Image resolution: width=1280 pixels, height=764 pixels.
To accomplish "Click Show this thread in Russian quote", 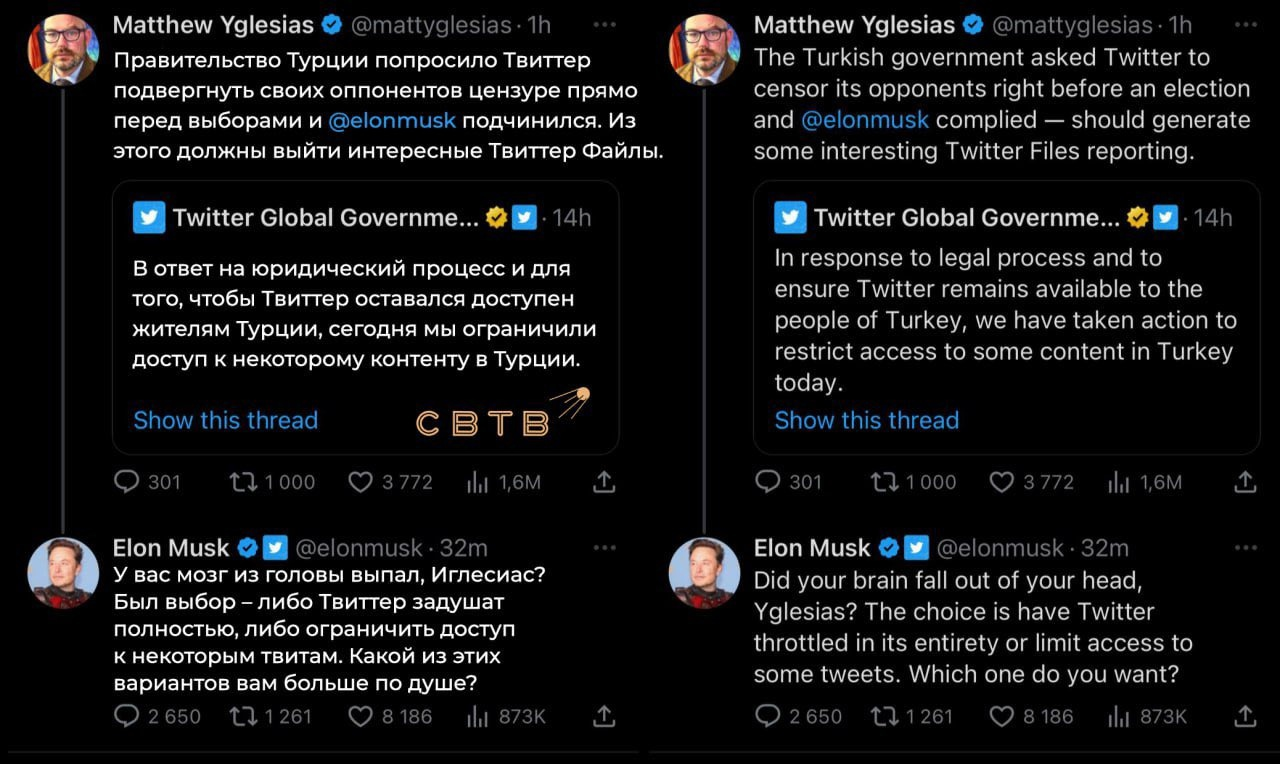I will 225,420.
